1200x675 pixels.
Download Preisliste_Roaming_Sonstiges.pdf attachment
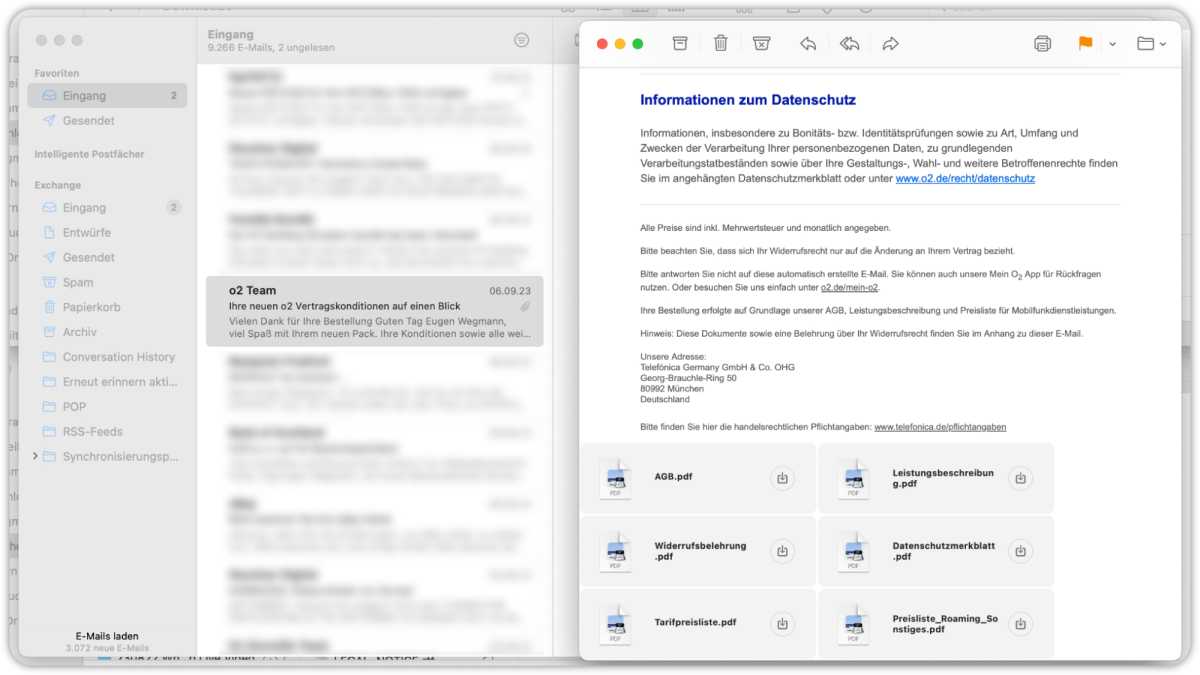[1020, 623]
